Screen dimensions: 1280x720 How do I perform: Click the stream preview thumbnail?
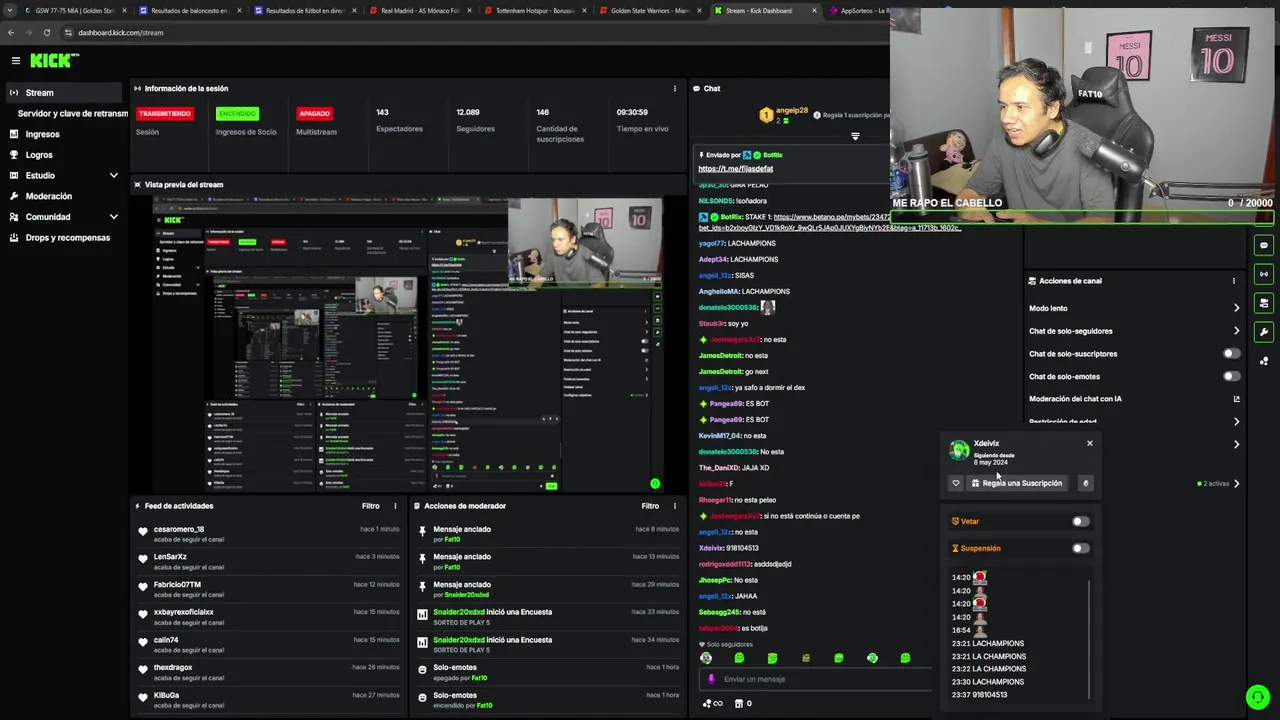(408, 344)
